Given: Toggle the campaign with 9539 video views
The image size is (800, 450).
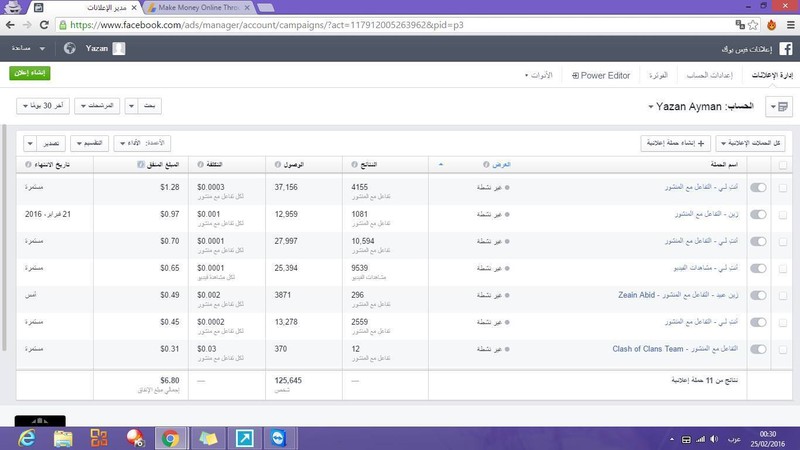Looking at the screenshot, I should [758, 268].
